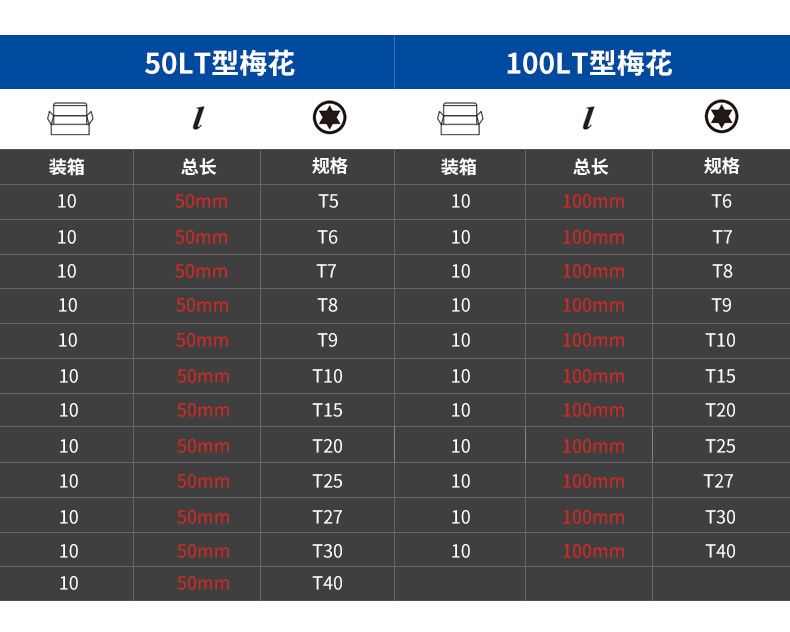Viewport: 790px width, 632px height.
Task: Select the 100LT型梅花 header
Action: coord(589,64)
